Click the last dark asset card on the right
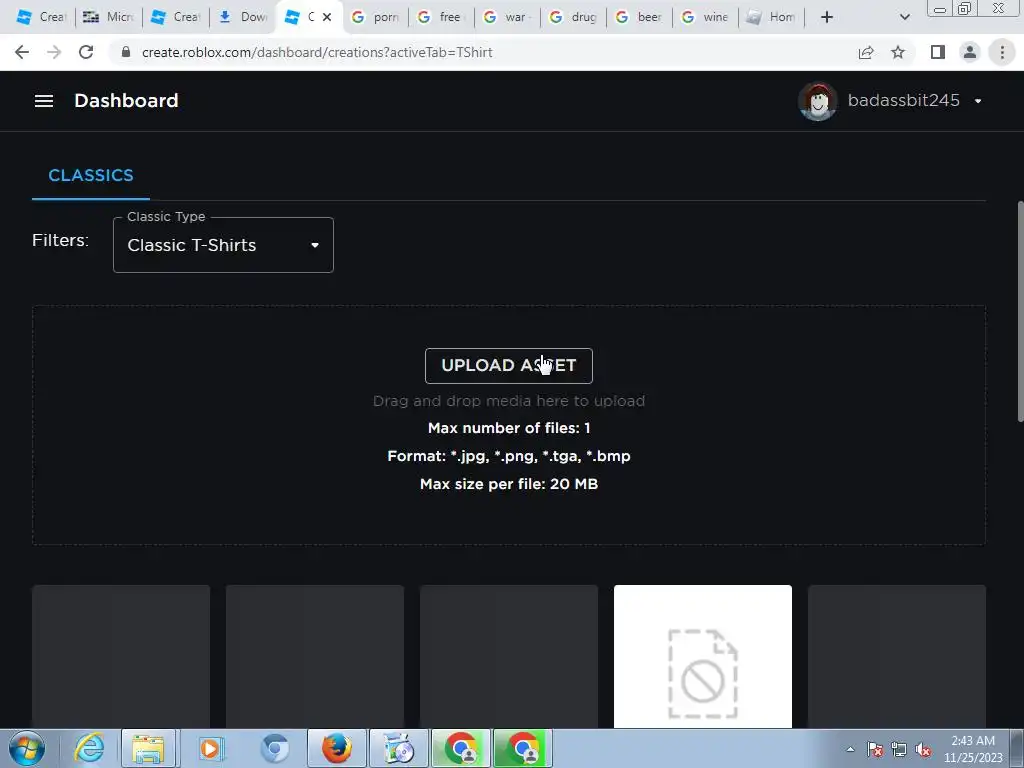The width and height of the screenshot is (1024, 768). click(x=897, y=656)
